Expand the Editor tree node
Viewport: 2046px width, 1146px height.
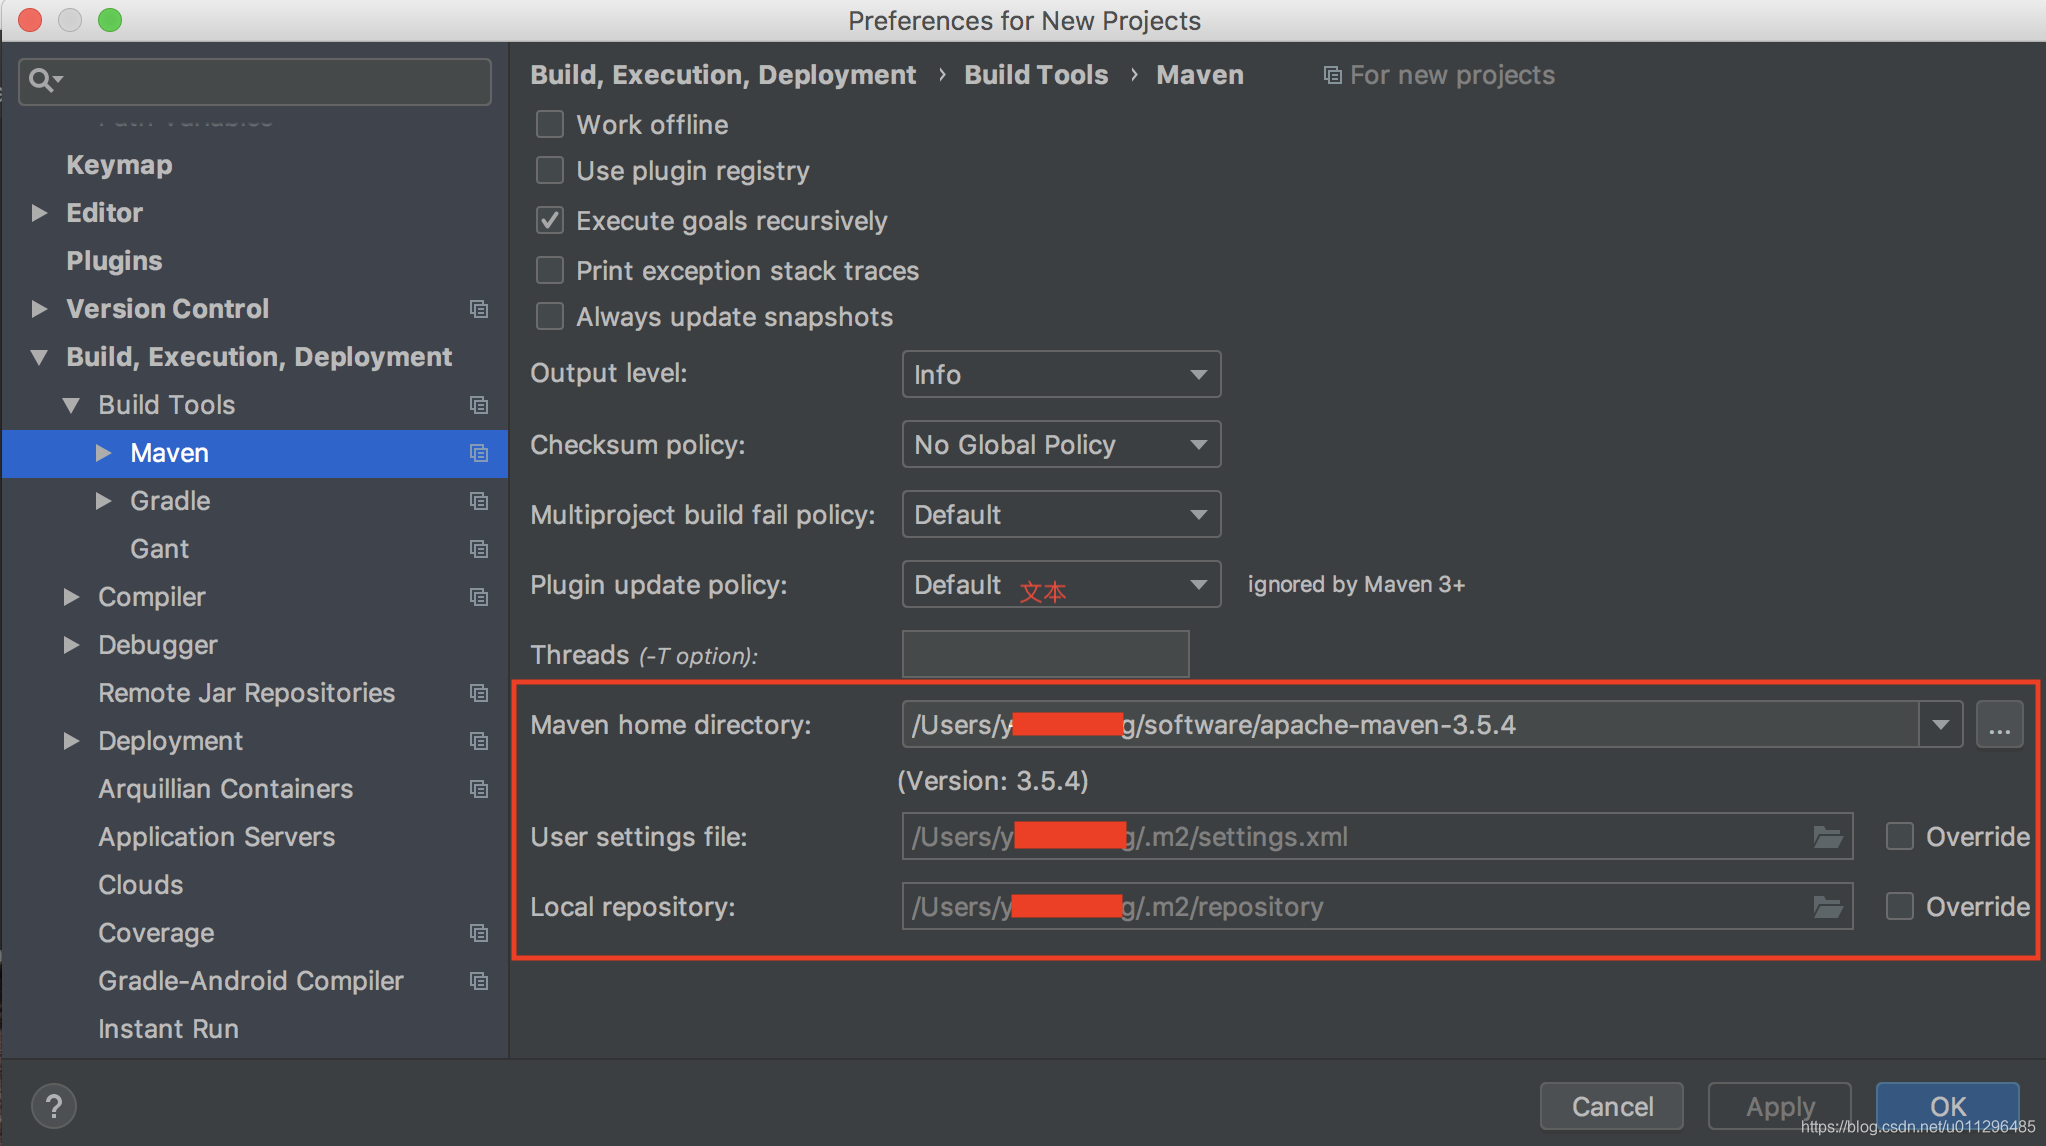39,213
